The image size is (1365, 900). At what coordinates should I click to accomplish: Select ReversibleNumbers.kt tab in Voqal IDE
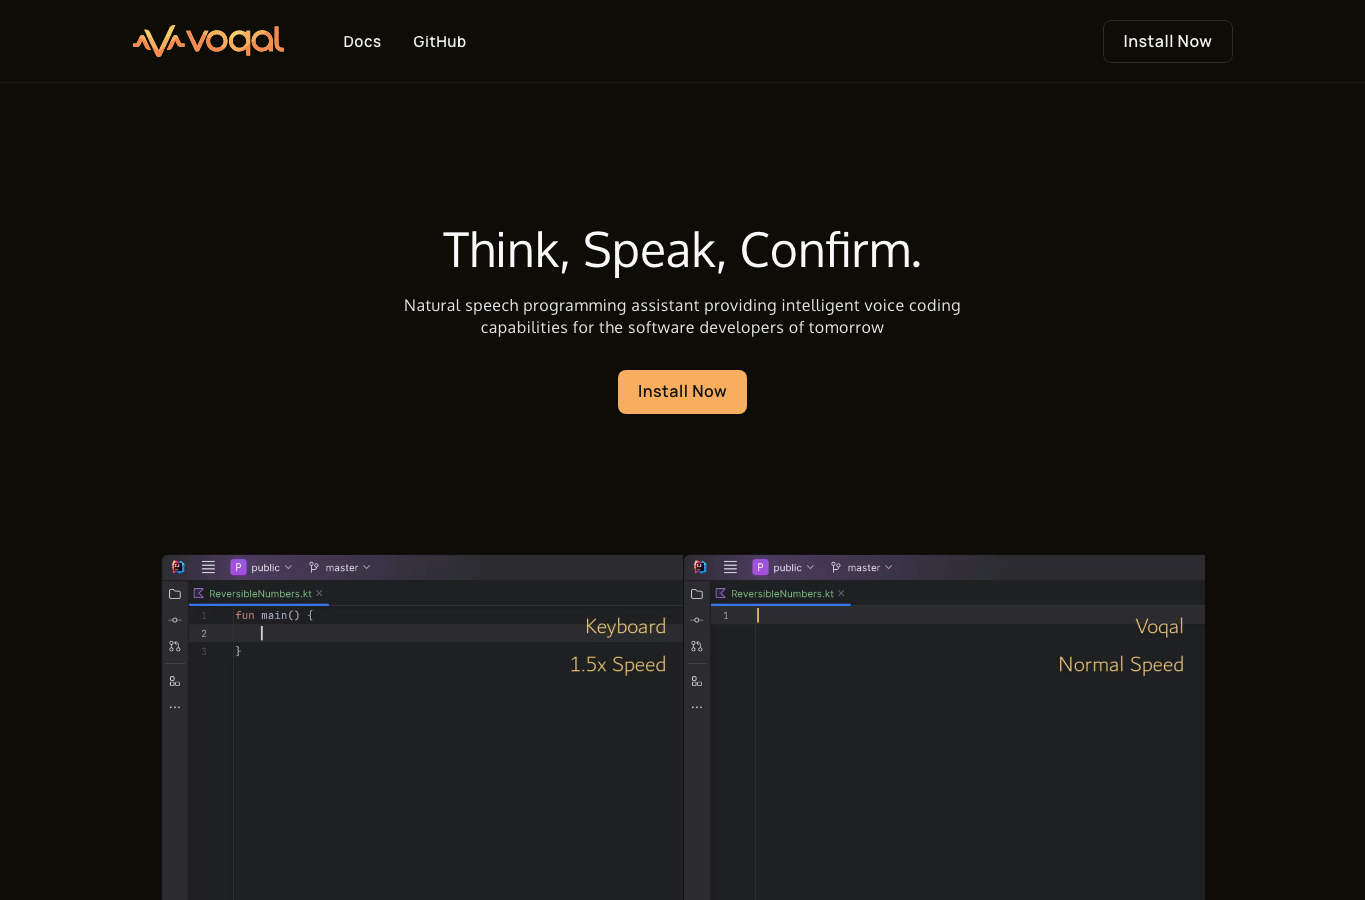point(782,594)
